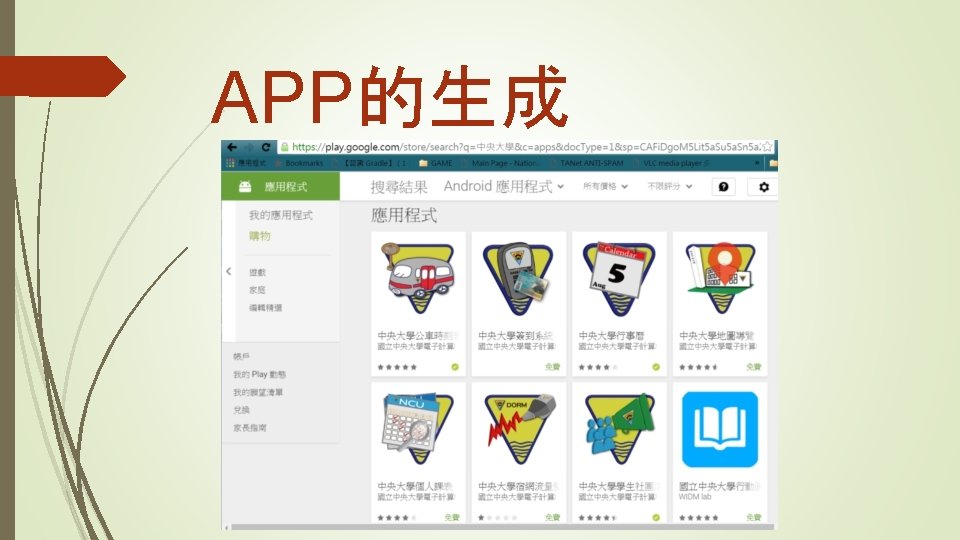This screenshot has width=960, height=540.
Task: Open the apps grid in bookmarks bar
Action: coord(230,163)
